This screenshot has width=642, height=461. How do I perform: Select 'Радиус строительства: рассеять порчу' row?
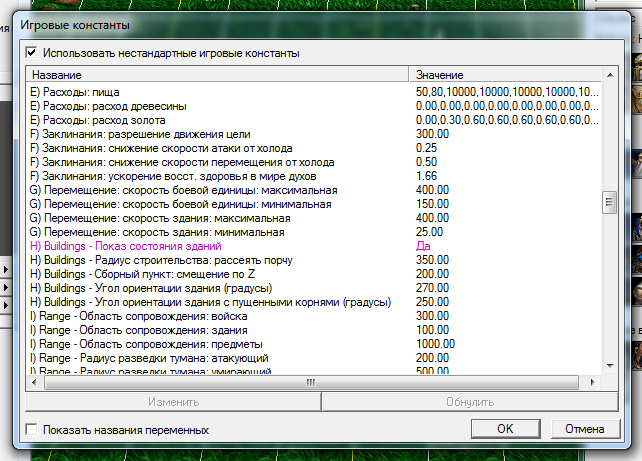[x=314, y=260]
